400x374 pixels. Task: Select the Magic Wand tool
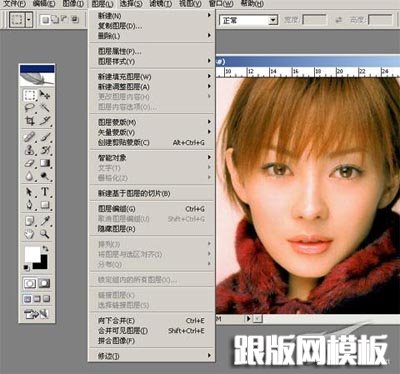click(45, 107)
